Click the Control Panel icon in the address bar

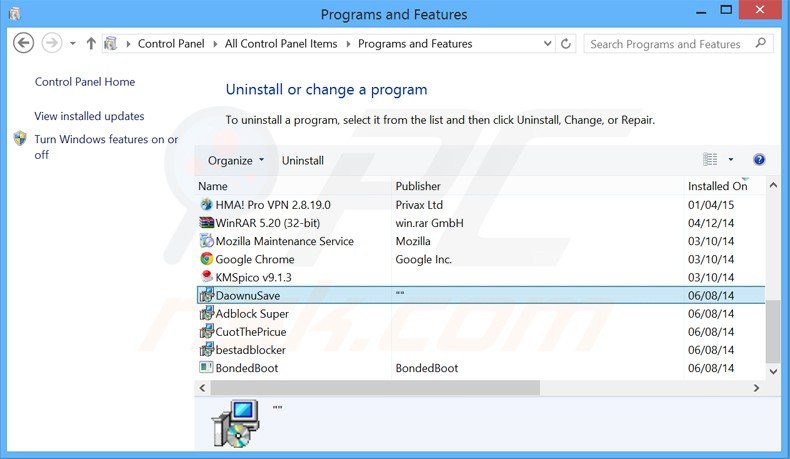(x=111, y=44)
